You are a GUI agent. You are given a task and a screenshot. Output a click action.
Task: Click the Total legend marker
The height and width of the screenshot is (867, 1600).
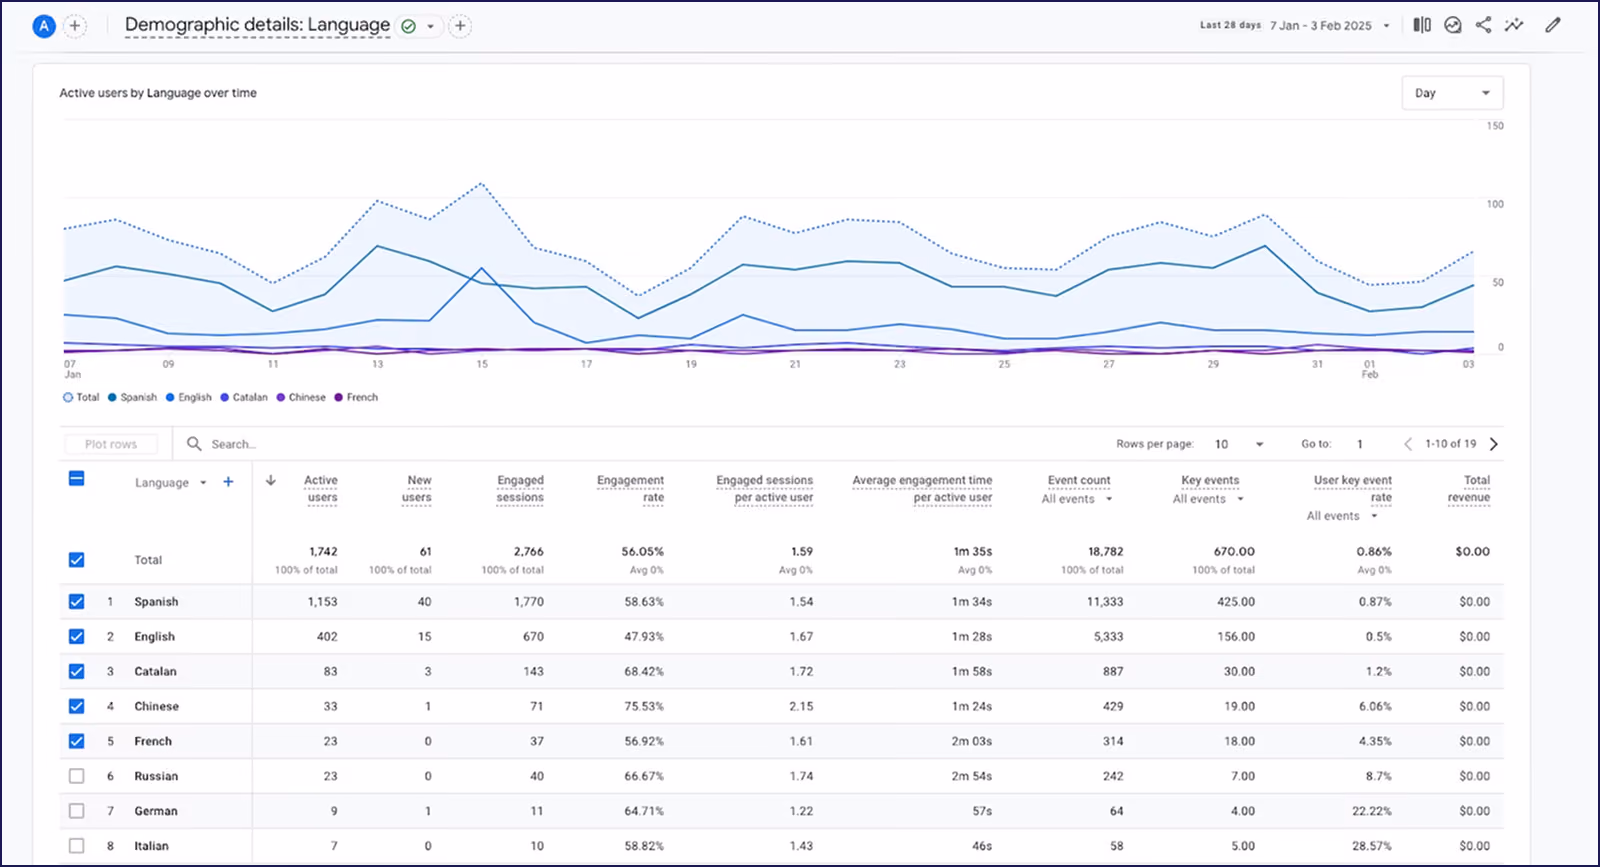tap(68, 397)
